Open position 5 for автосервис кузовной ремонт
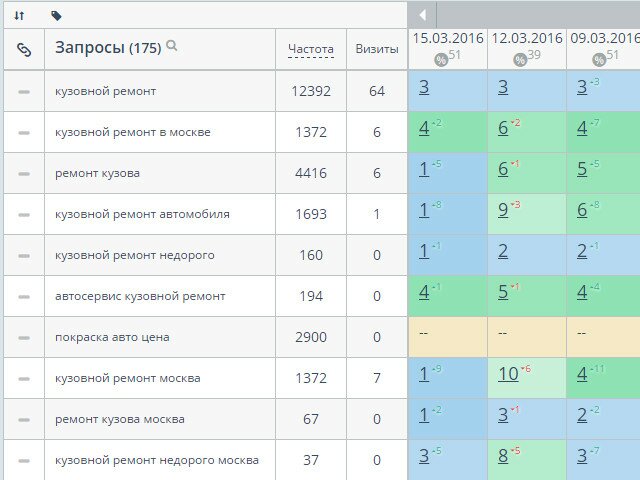640x480 pixels. (503, 292)
